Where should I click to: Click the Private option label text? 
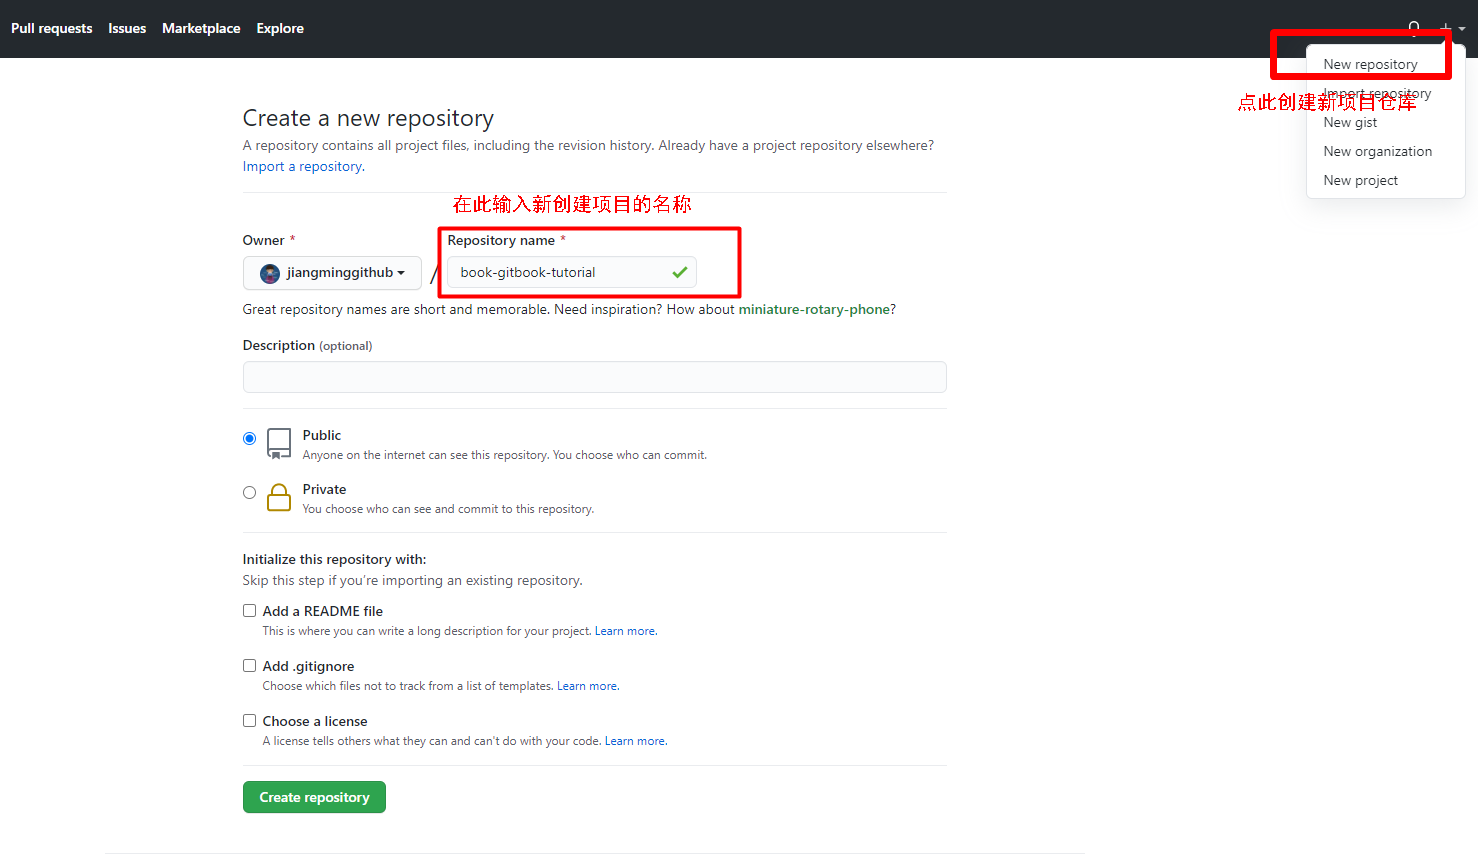click(x=325, y=489)
